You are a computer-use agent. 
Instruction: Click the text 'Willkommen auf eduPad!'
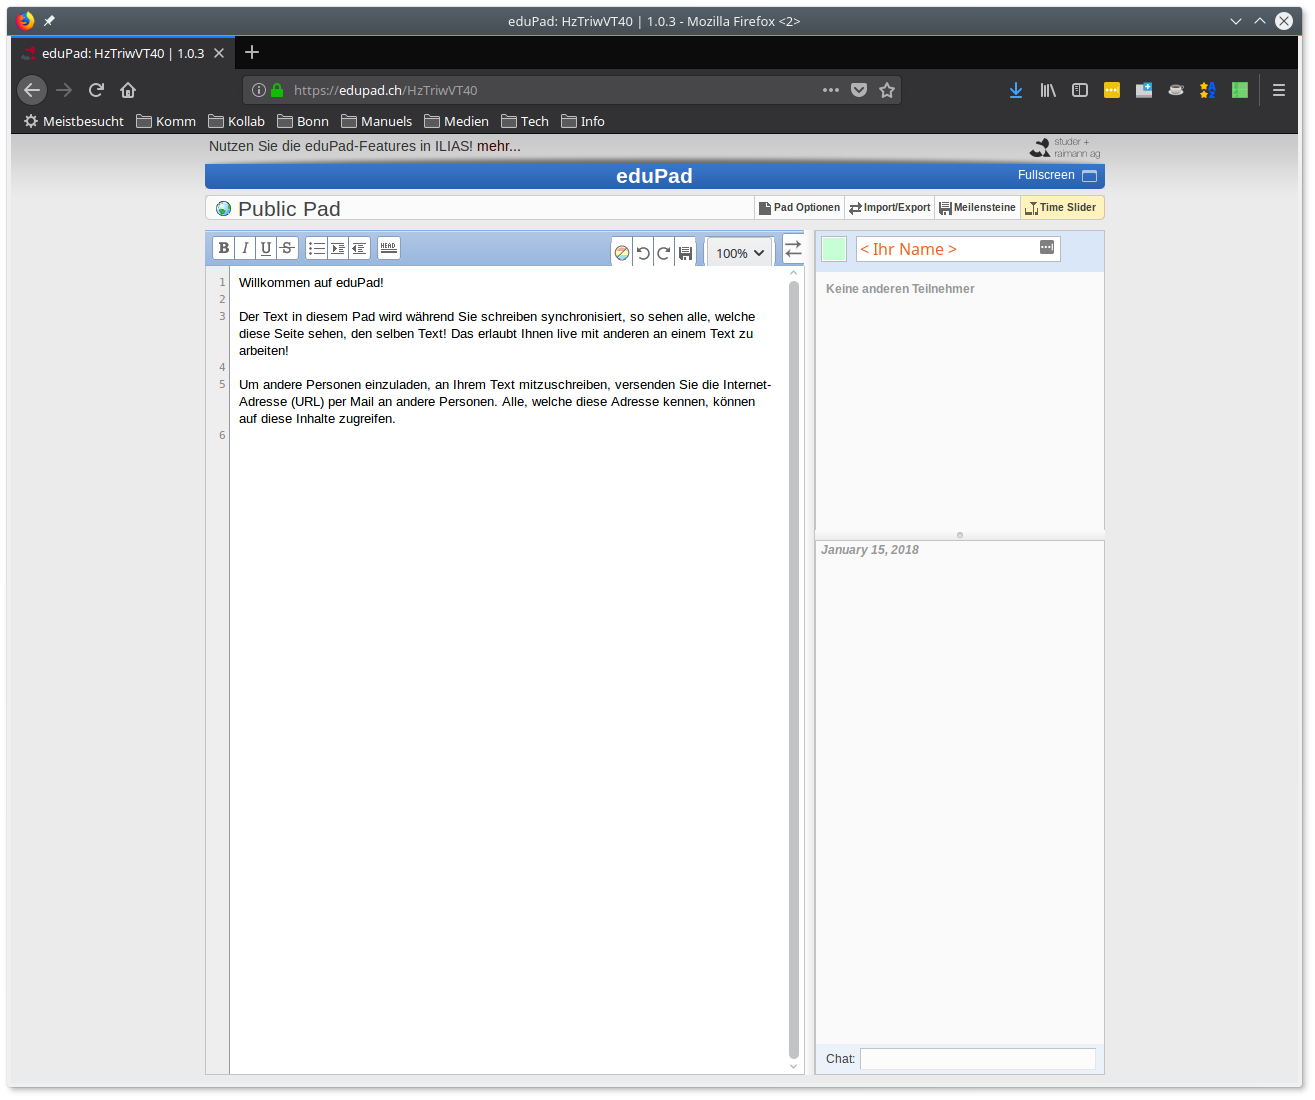click(x=311, y=283)
